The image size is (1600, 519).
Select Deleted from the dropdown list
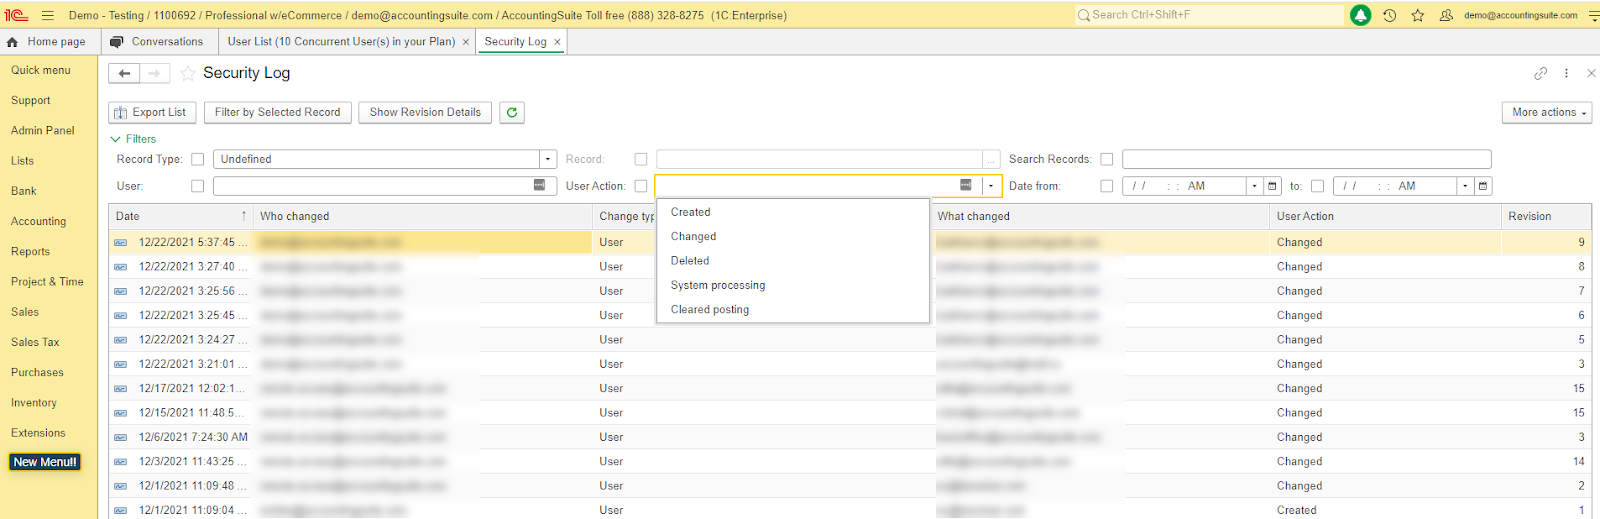(793, 261)
